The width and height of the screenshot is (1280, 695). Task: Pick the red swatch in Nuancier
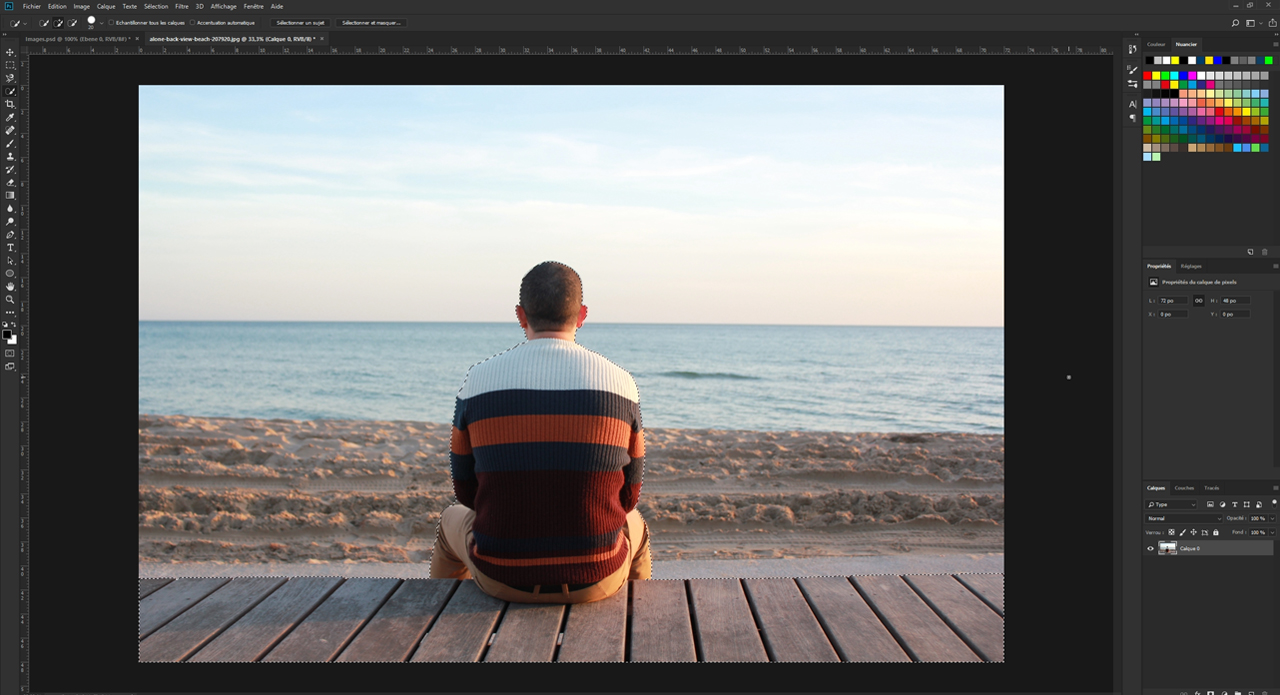[1147, 76]
